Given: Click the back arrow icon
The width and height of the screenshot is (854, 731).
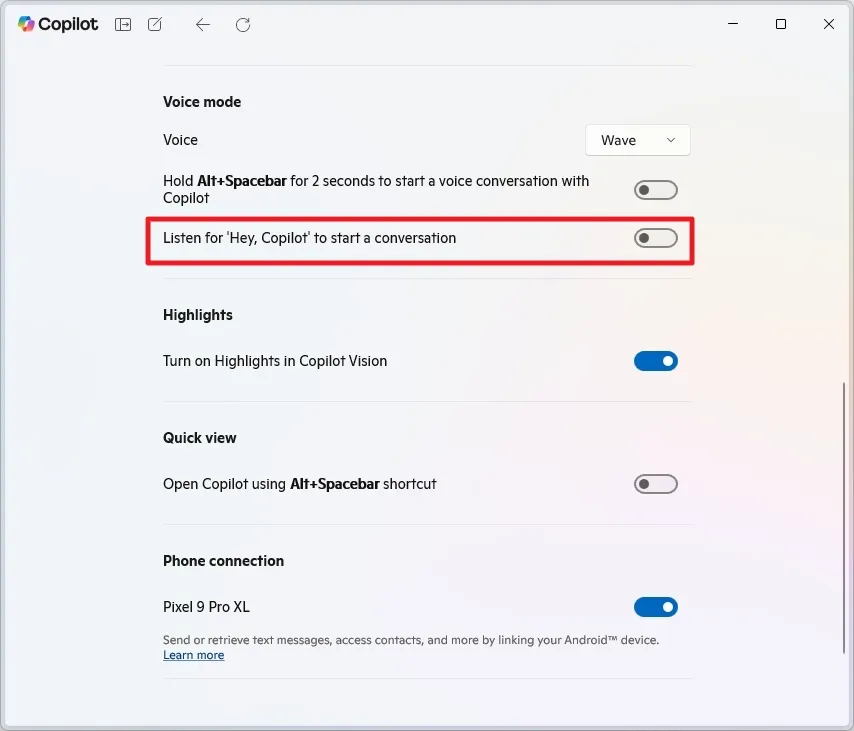Looking at the screenshot, I should coord(202,24).
